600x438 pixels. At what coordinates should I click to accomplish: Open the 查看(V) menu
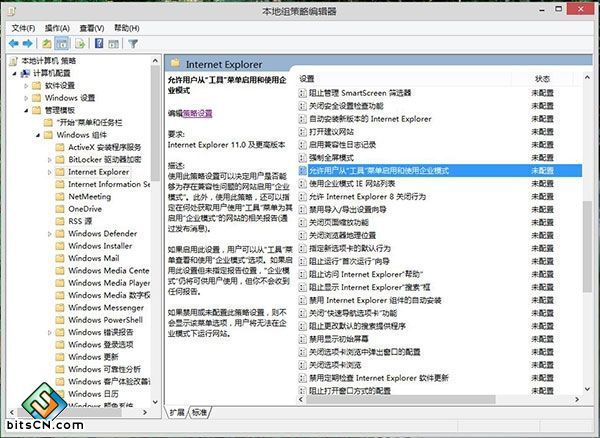point(92,28)
